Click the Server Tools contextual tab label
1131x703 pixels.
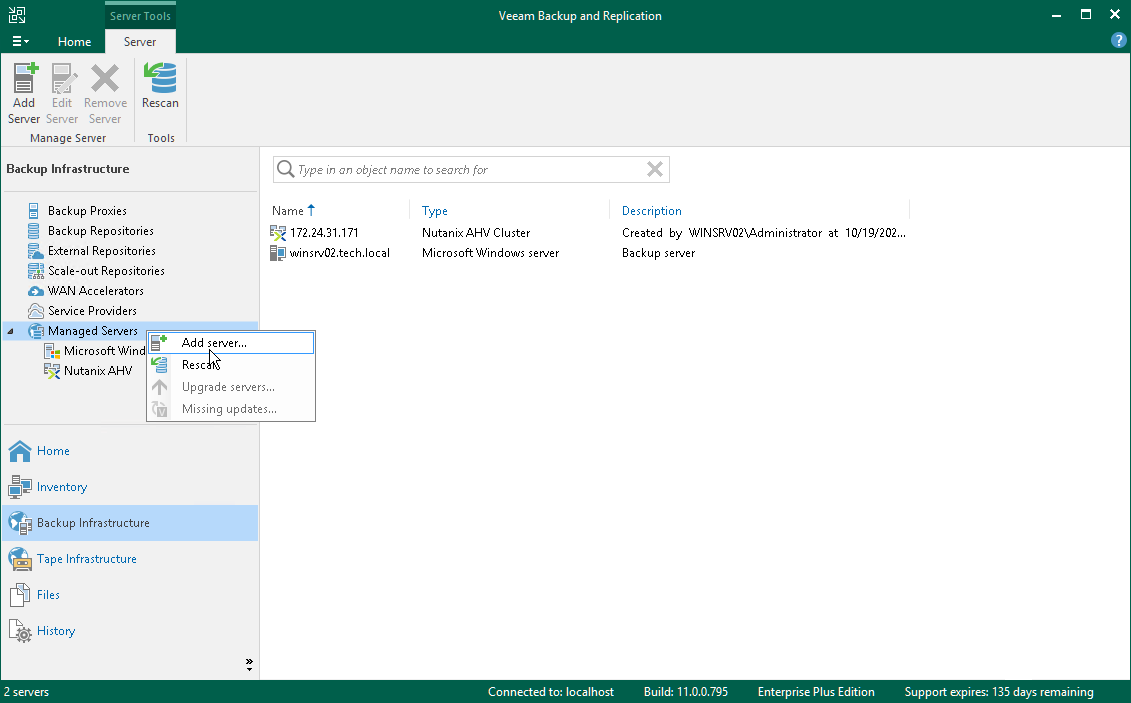pyautogui.click(x=140, y=16)
